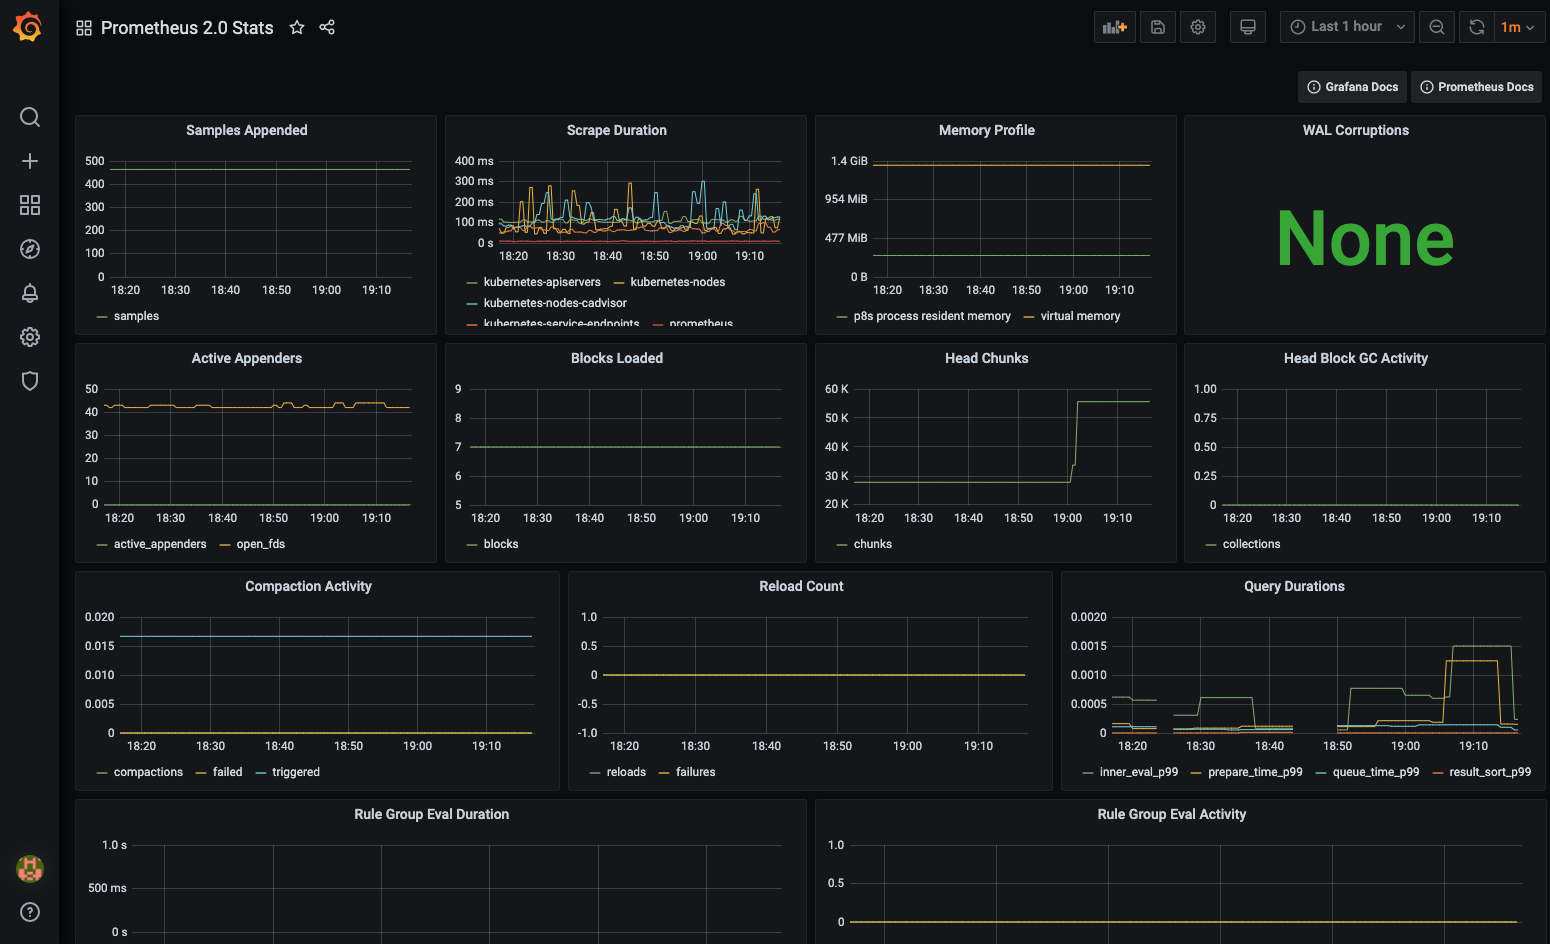
Task: Open the Compaction Activity title menu
Action: pyautogui.click(x=308, y=586)
